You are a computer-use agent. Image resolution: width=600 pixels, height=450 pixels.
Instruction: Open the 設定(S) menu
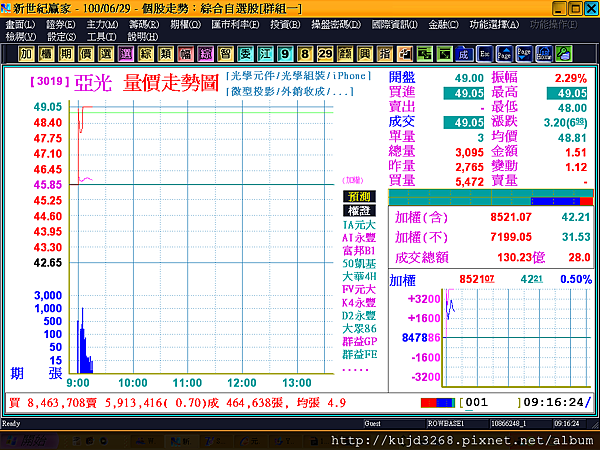[61, 37]
